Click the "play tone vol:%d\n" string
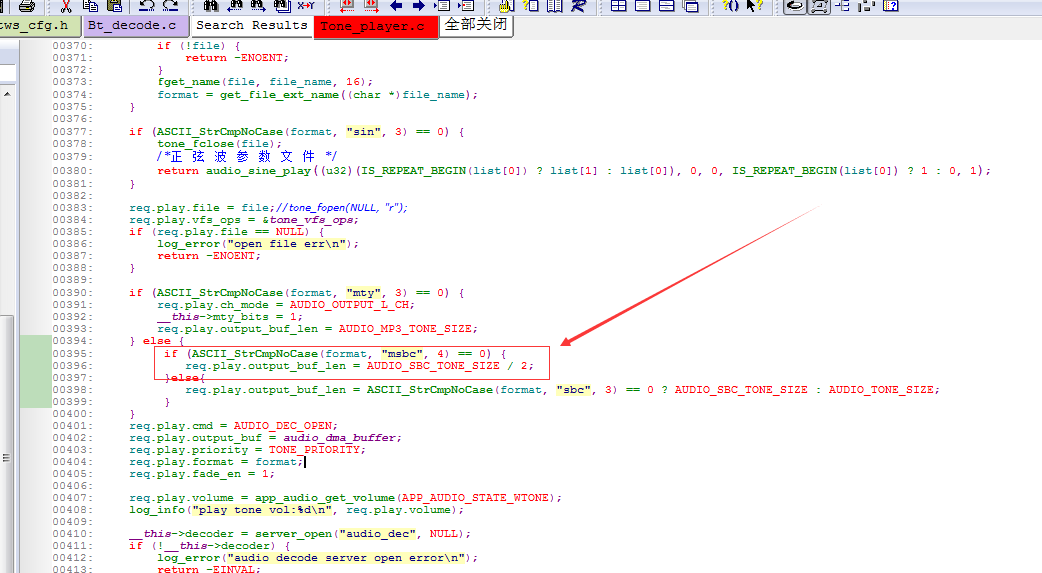Image resolution: width=1042 pixels, height=573 pixels. click(262, 510)
